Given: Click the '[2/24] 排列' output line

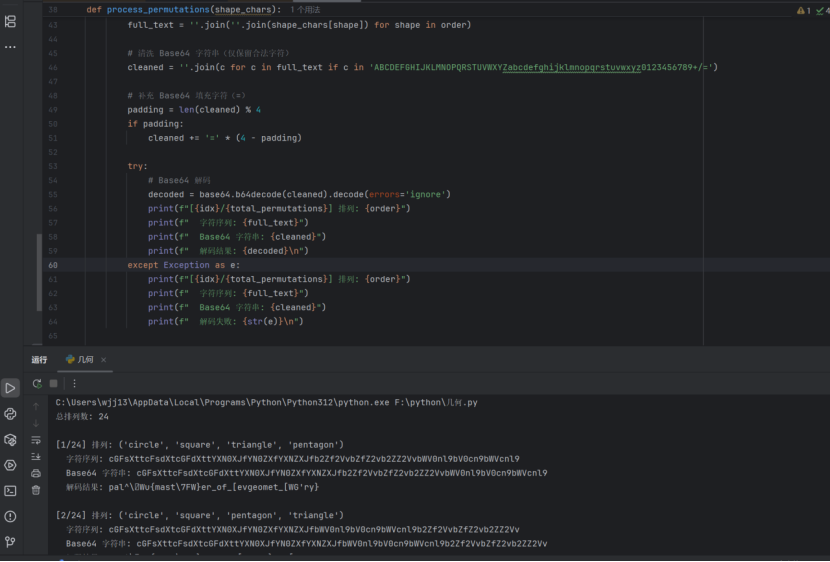Looking at the screenshot, I should pos(200,515).
